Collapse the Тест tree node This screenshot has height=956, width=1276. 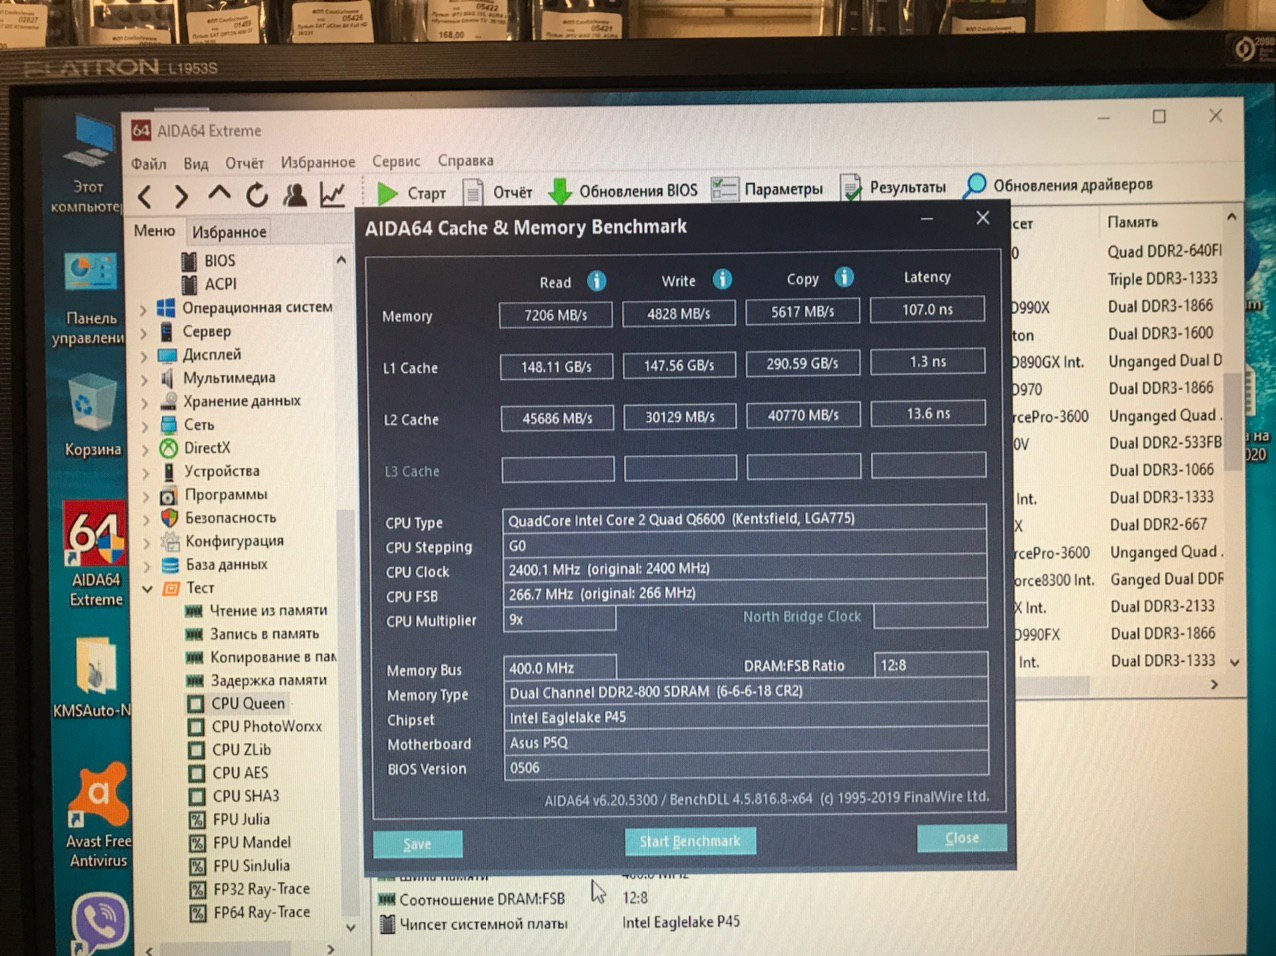[147, 589]
